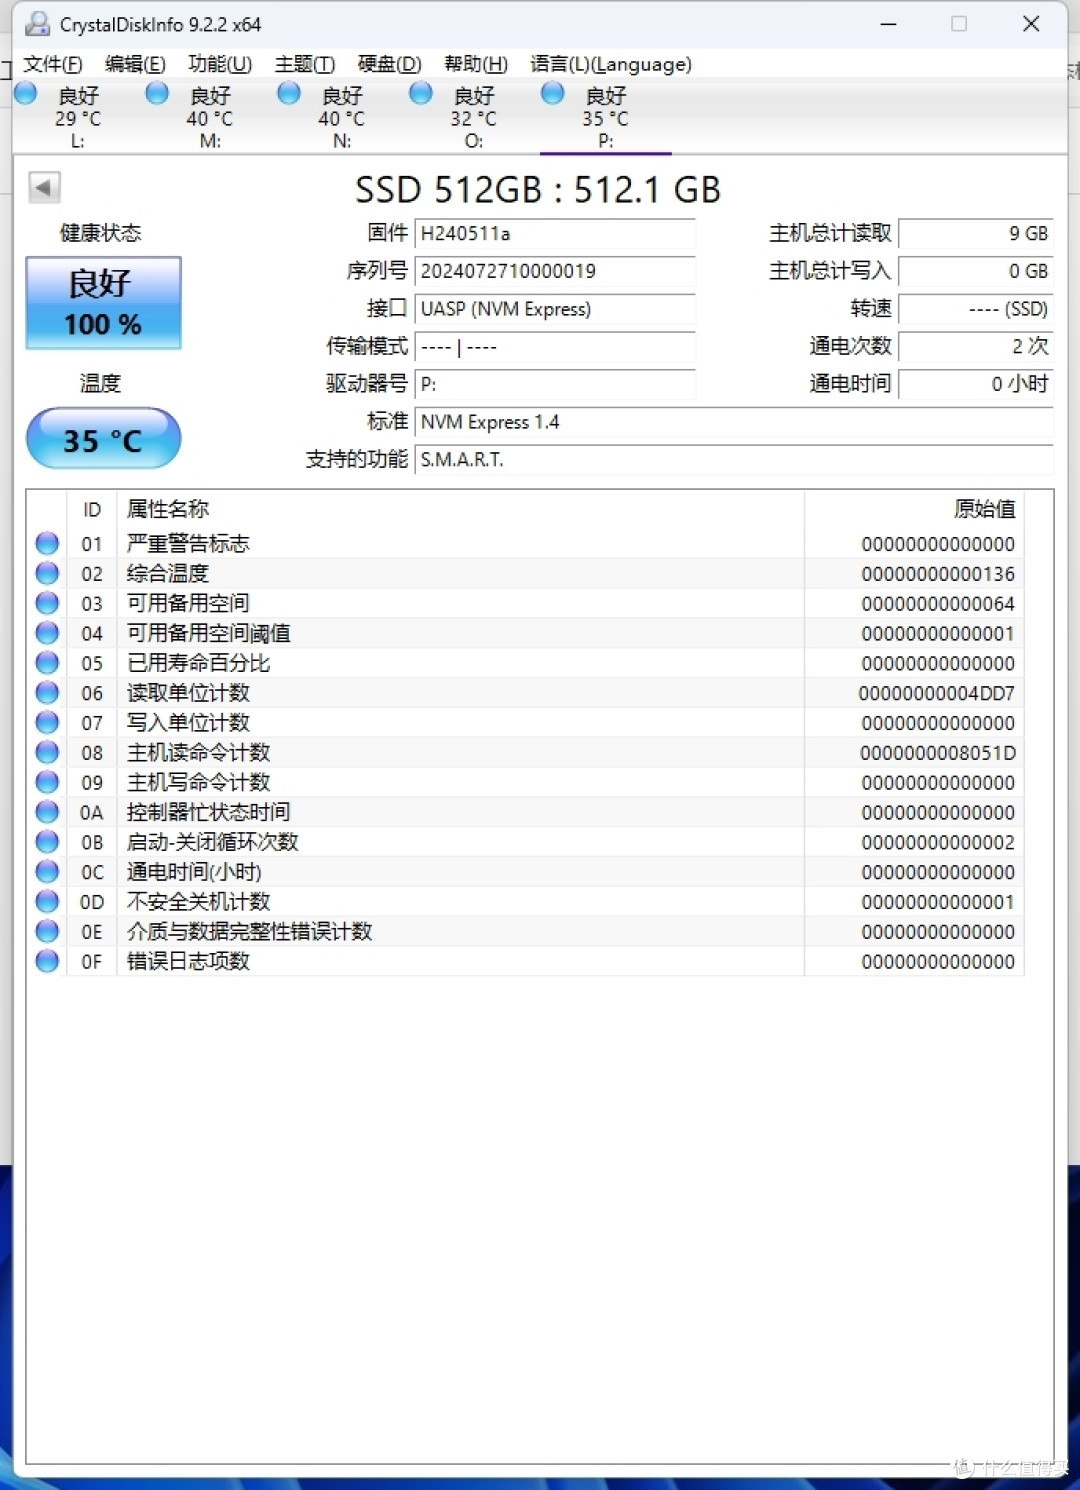The height and width of the screenshot is (1490, 1080).
Task: Open the 语言(L)(Language) menu
Action: coord(611,64)
